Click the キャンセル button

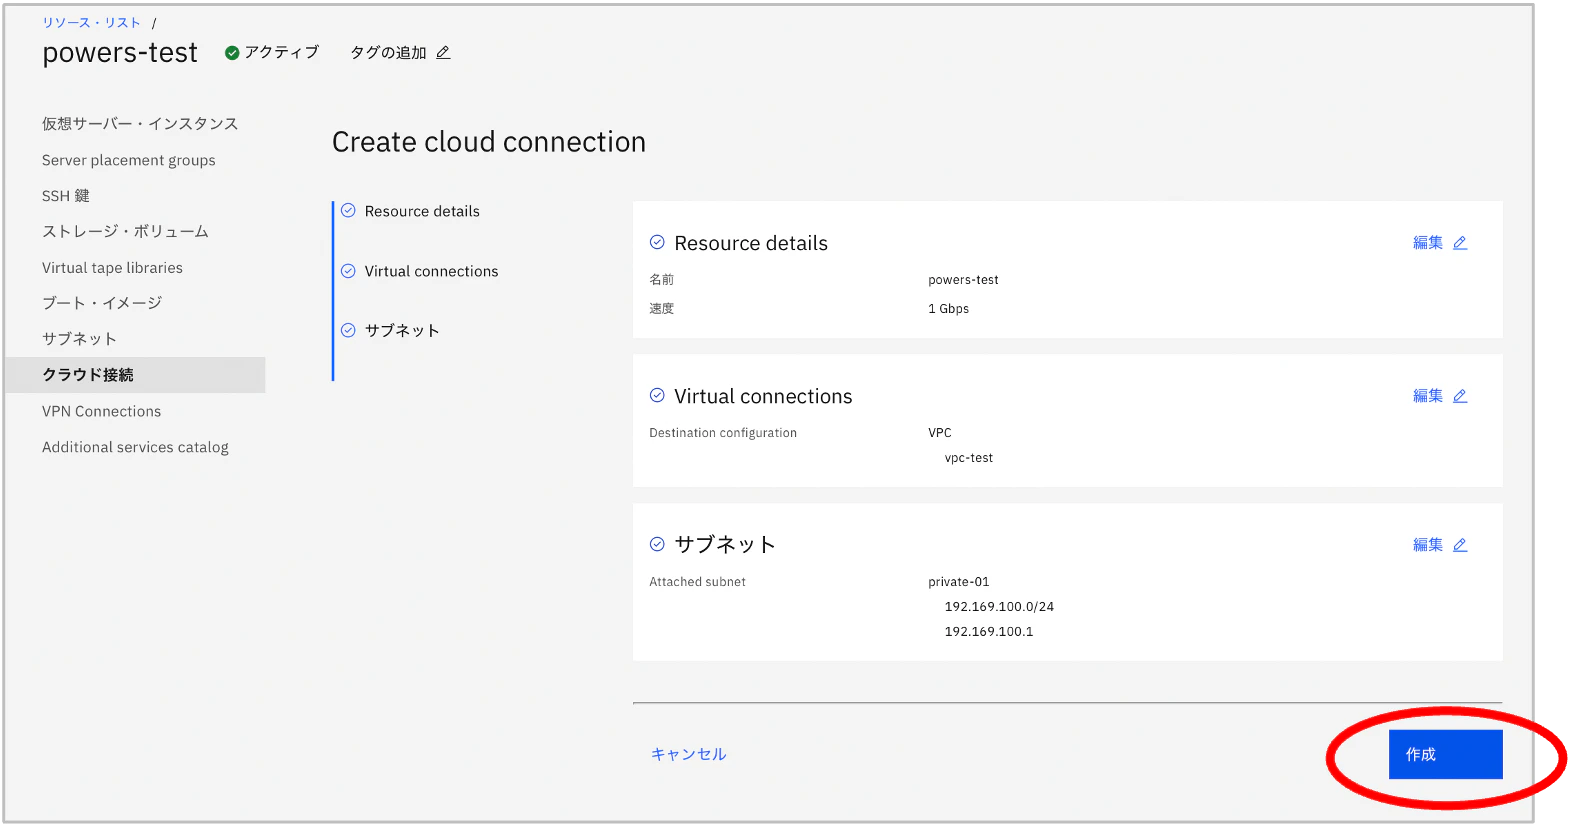tap(688, 754)
